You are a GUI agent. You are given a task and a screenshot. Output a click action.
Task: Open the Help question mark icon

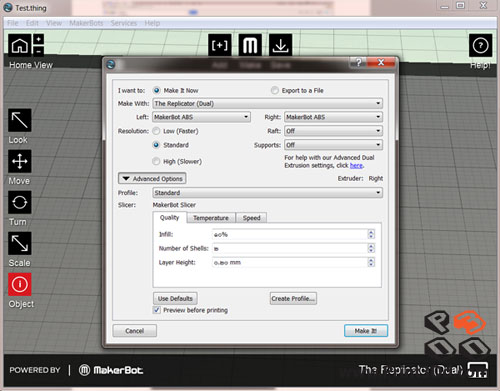pyautogui.click(x=480, y=45)
